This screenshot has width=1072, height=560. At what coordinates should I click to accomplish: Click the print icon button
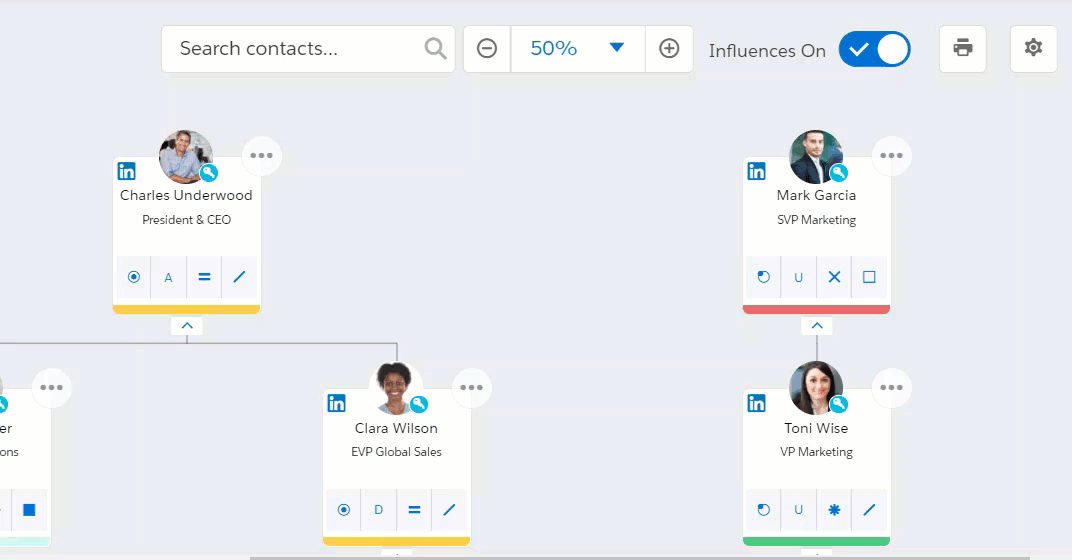(963, 49)
